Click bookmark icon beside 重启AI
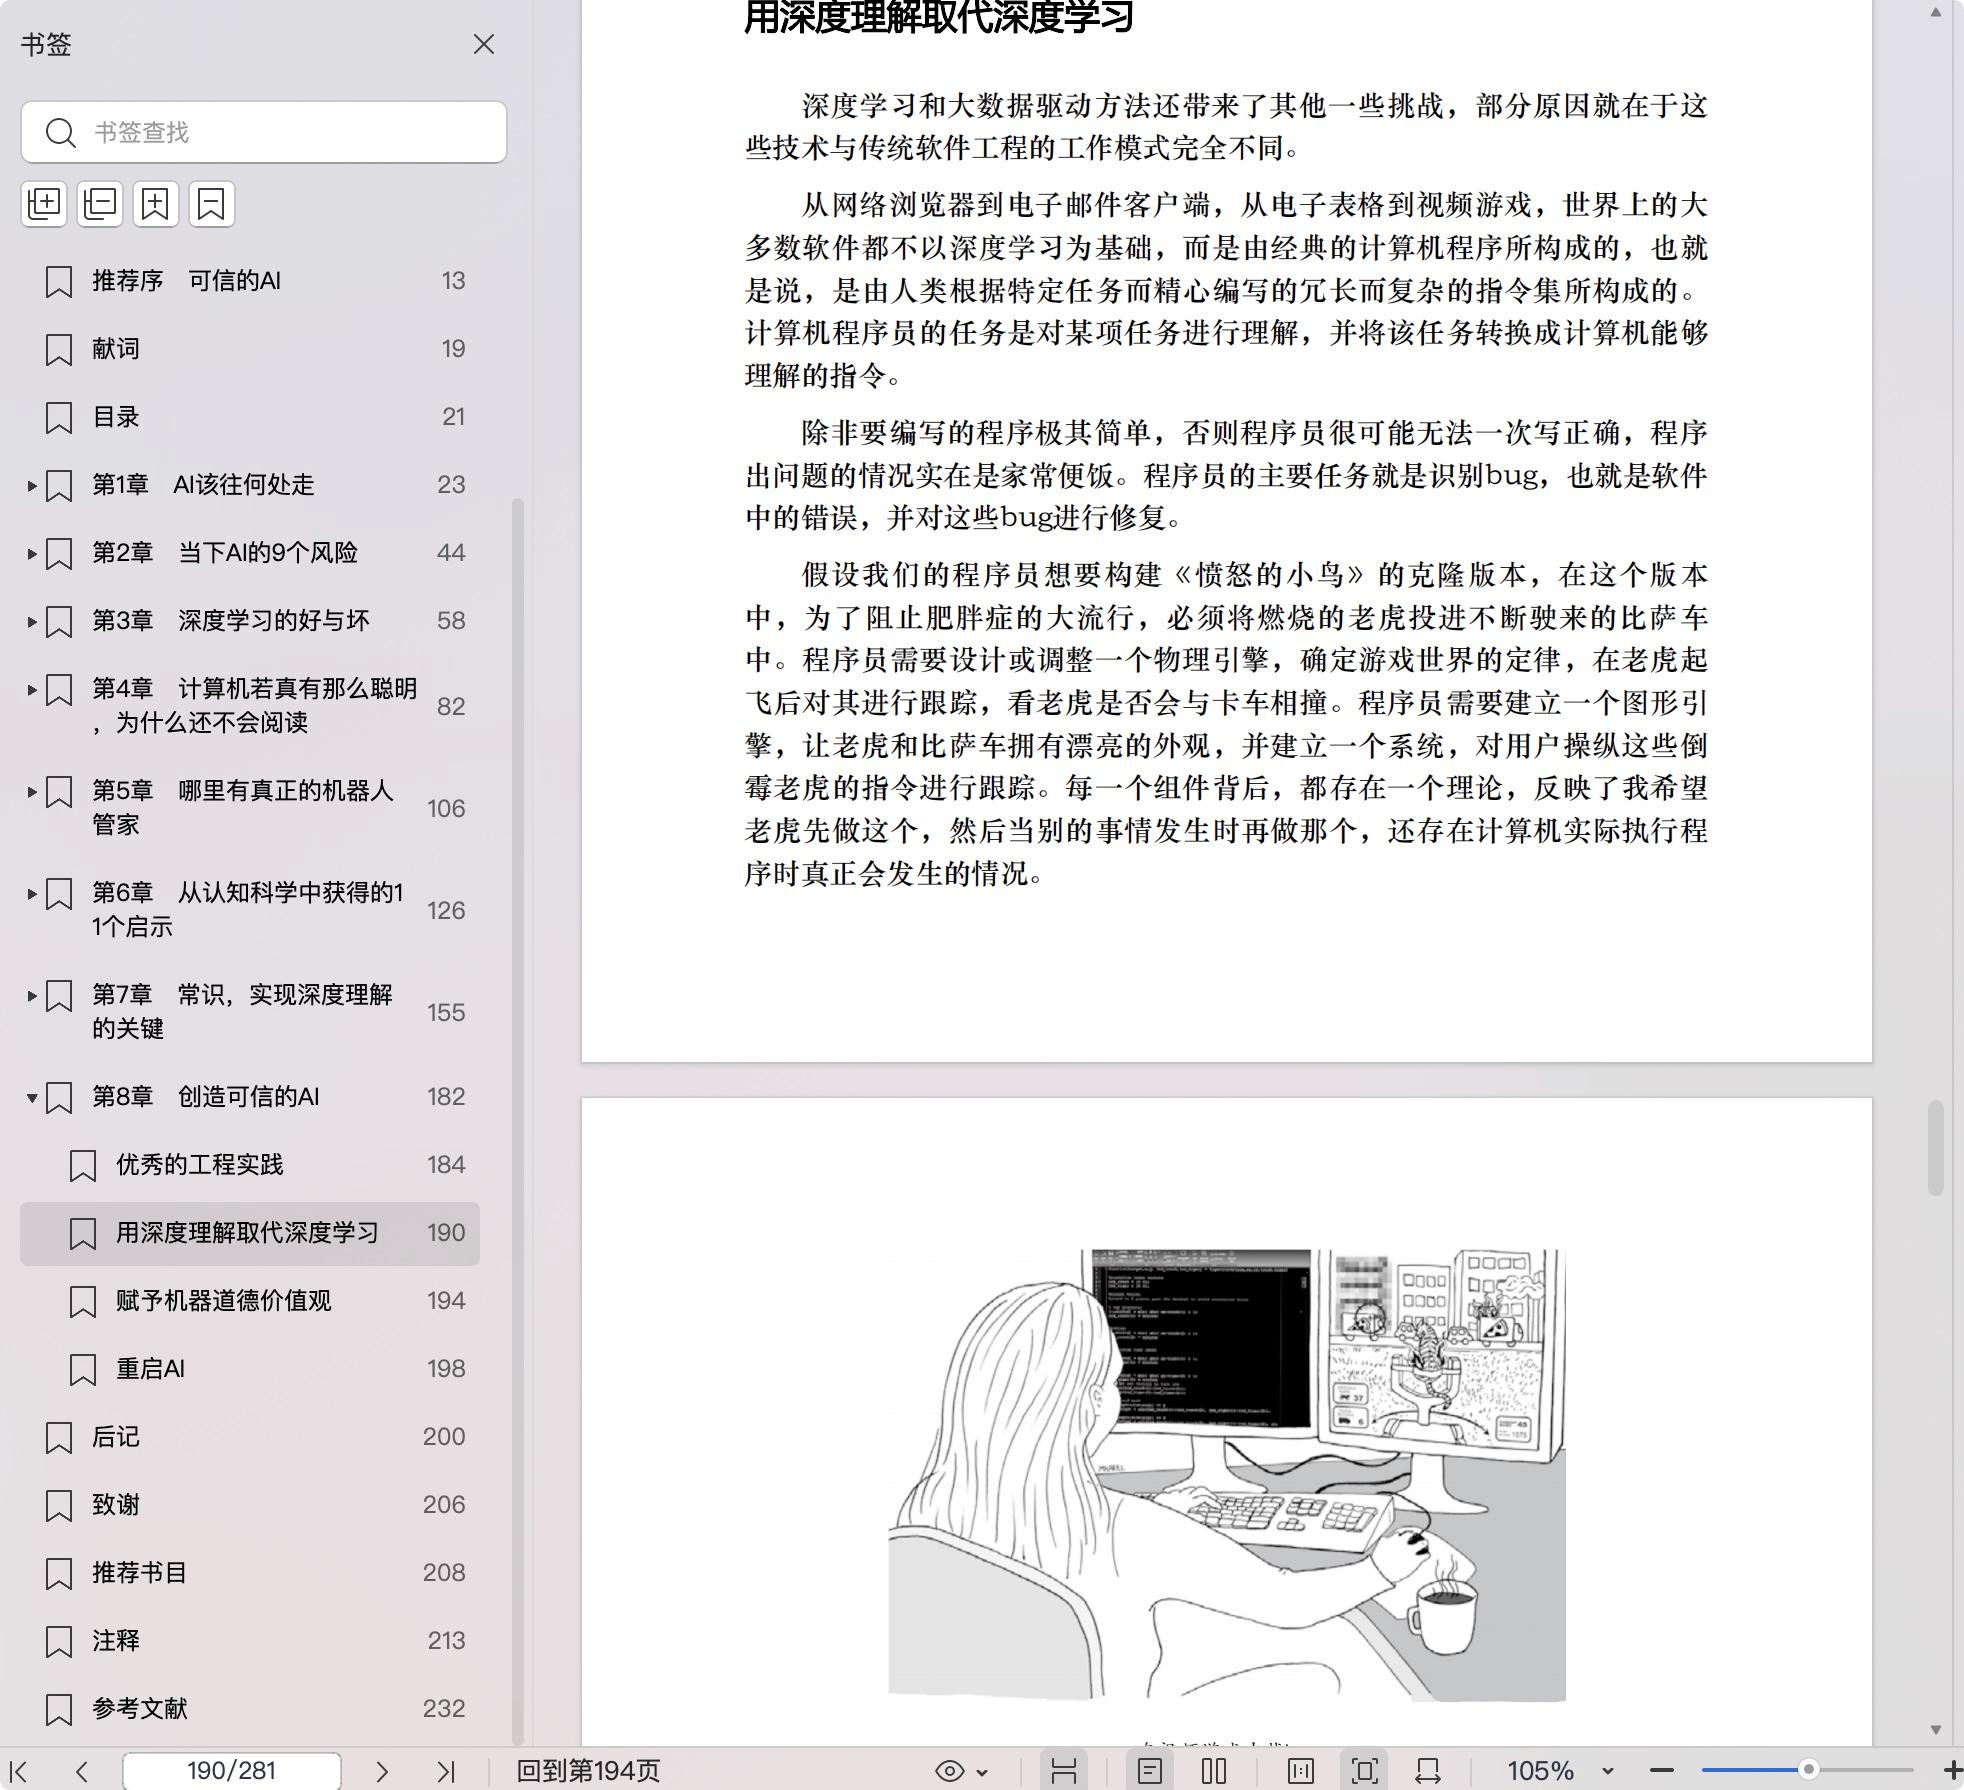This screenshot has width=1964, height=1790. [x=82, y=1370]
